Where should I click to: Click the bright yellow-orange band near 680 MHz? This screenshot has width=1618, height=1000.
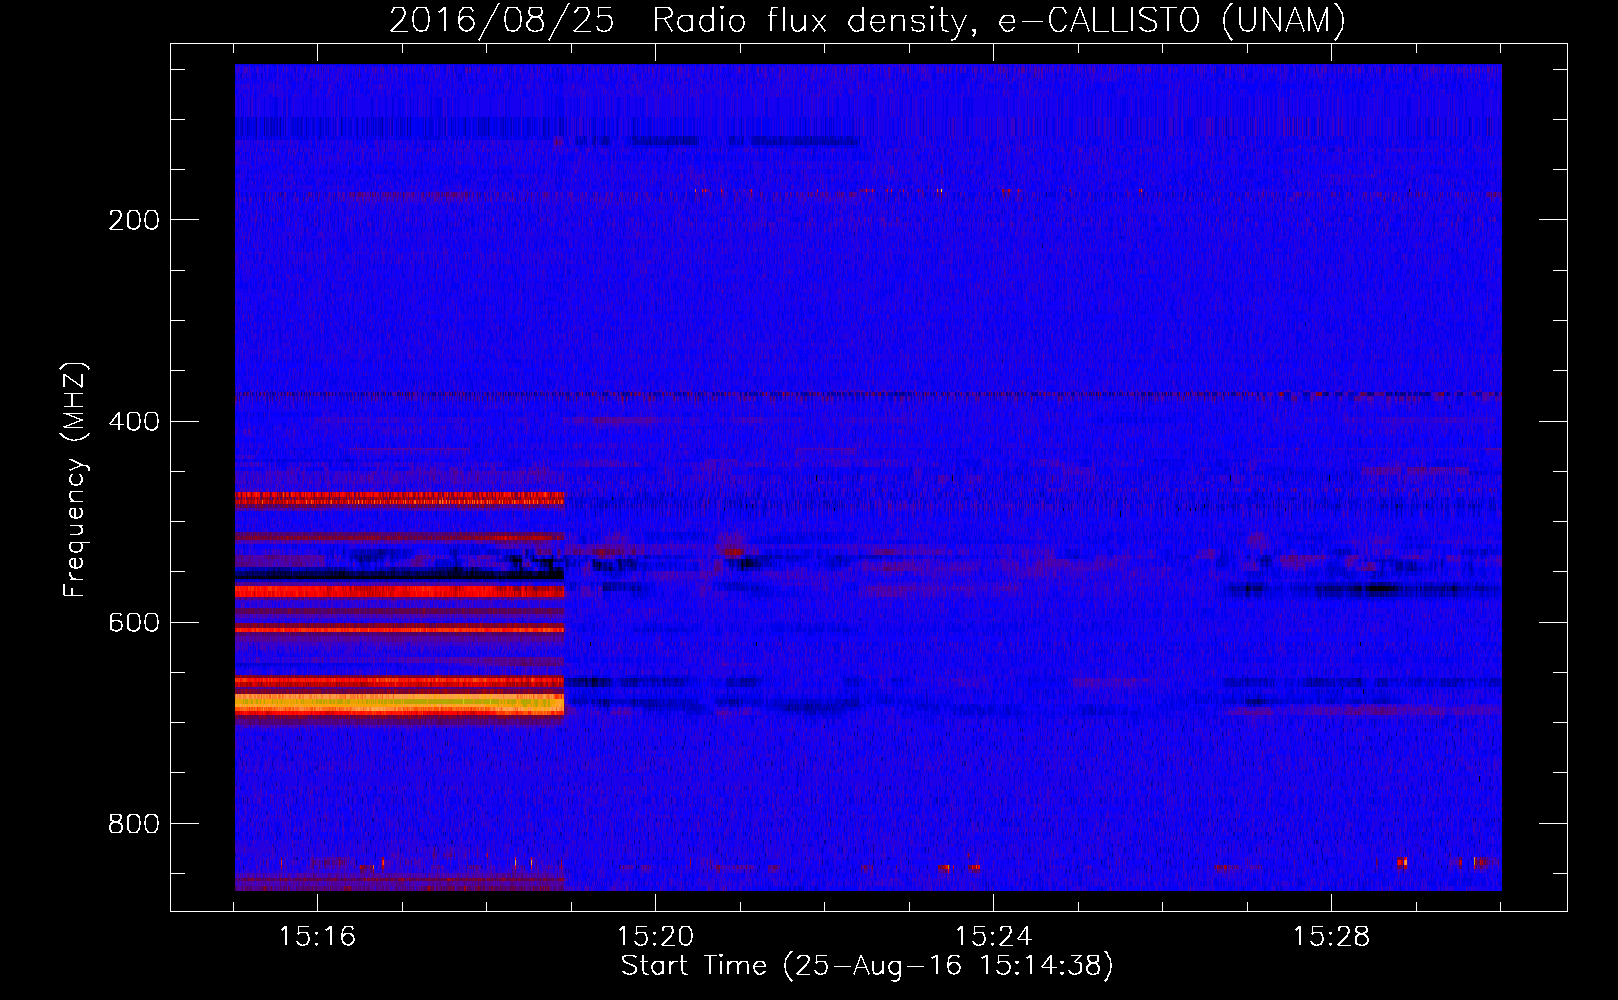click(399, 703)
